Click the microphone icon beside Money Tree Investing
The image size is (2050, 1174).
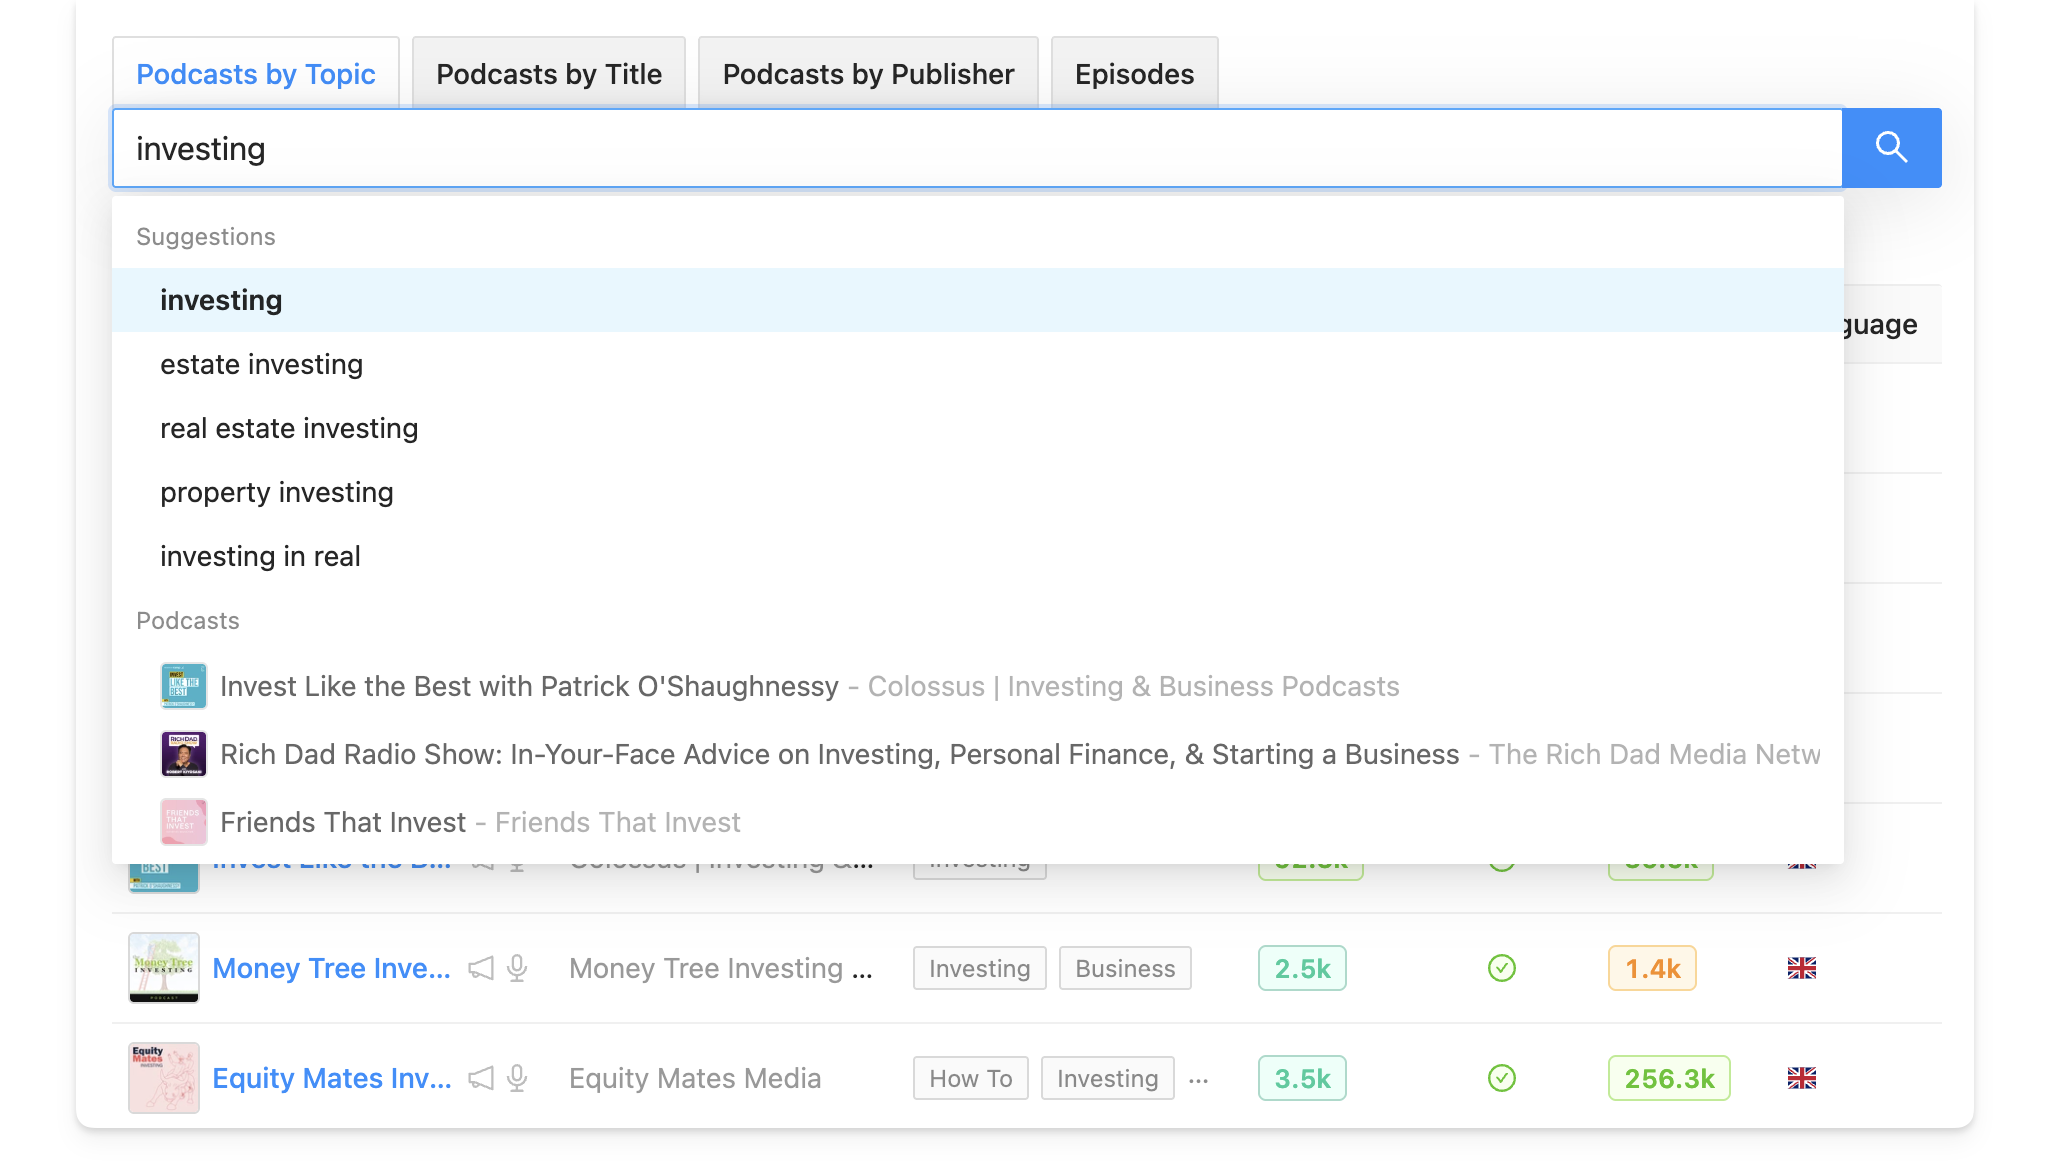(x=516, y=968)
